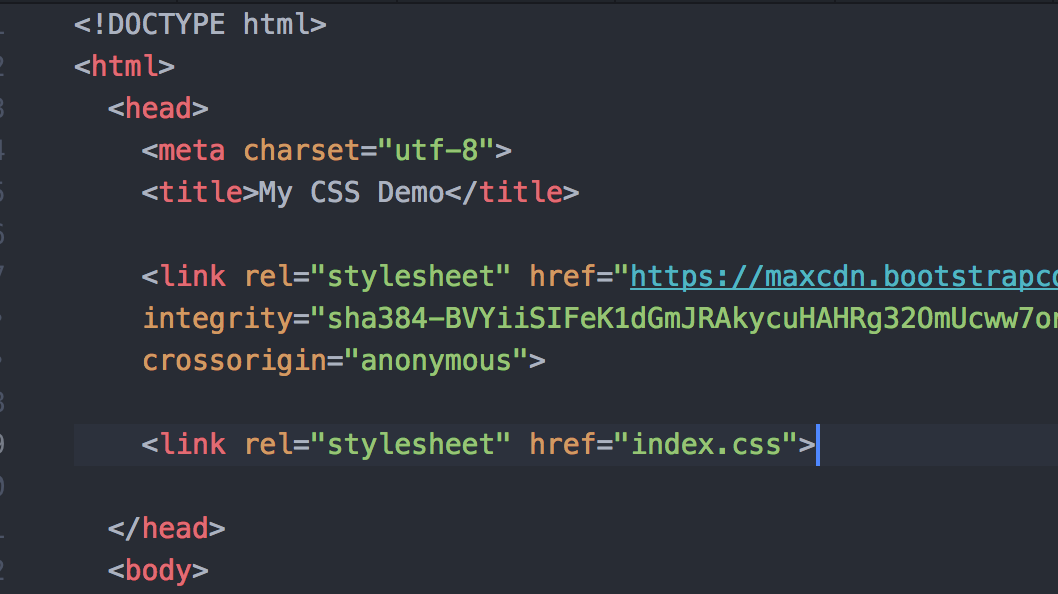1058x594 pixels.
Task: Click the charset attribute name in meta tag
Action: [300, 150]
